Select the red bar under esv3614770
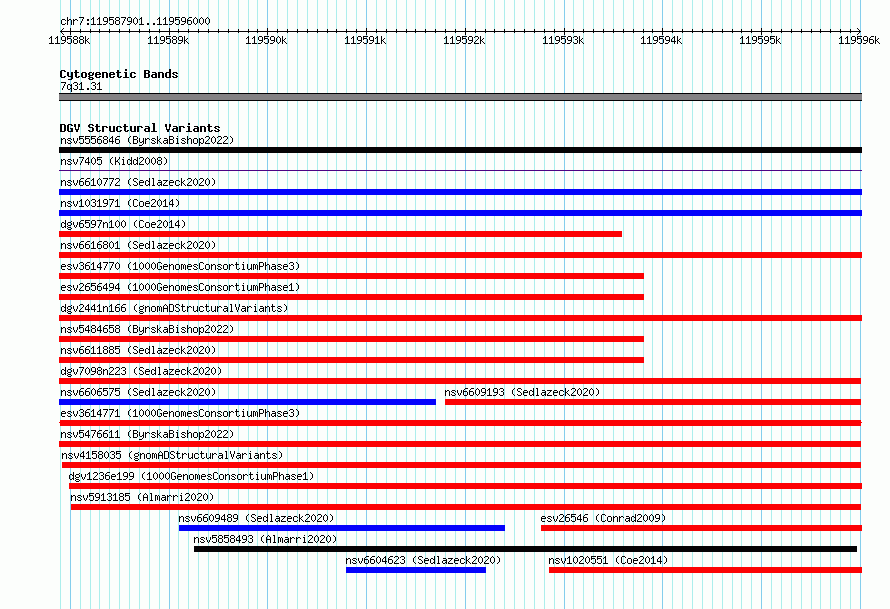Image resolution: width=890 pixels, height=609 pixels. [351, 276]
